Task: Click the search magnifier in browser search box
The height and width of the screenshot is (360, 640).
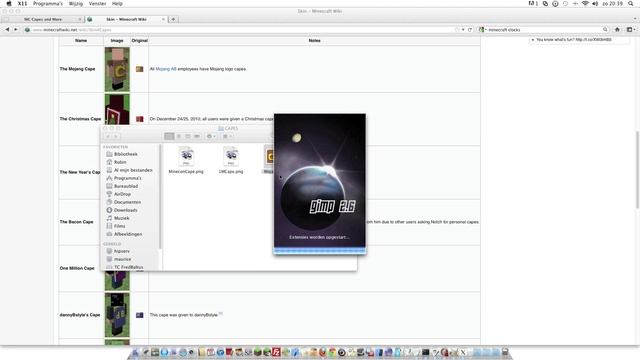Action: click(605, 29)
